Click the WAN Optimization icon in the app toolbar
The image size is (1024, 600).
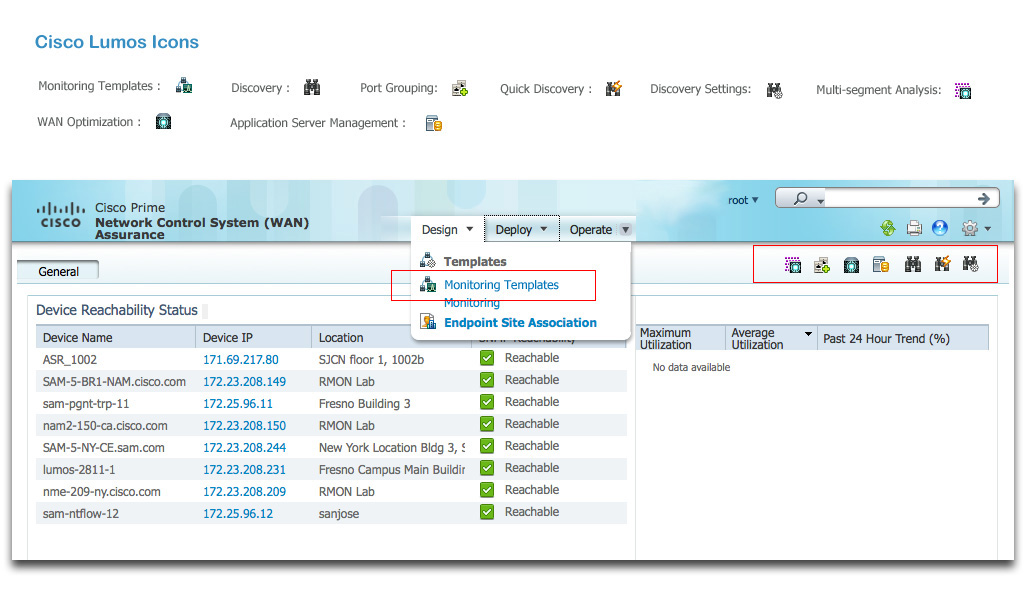(851, 265)
